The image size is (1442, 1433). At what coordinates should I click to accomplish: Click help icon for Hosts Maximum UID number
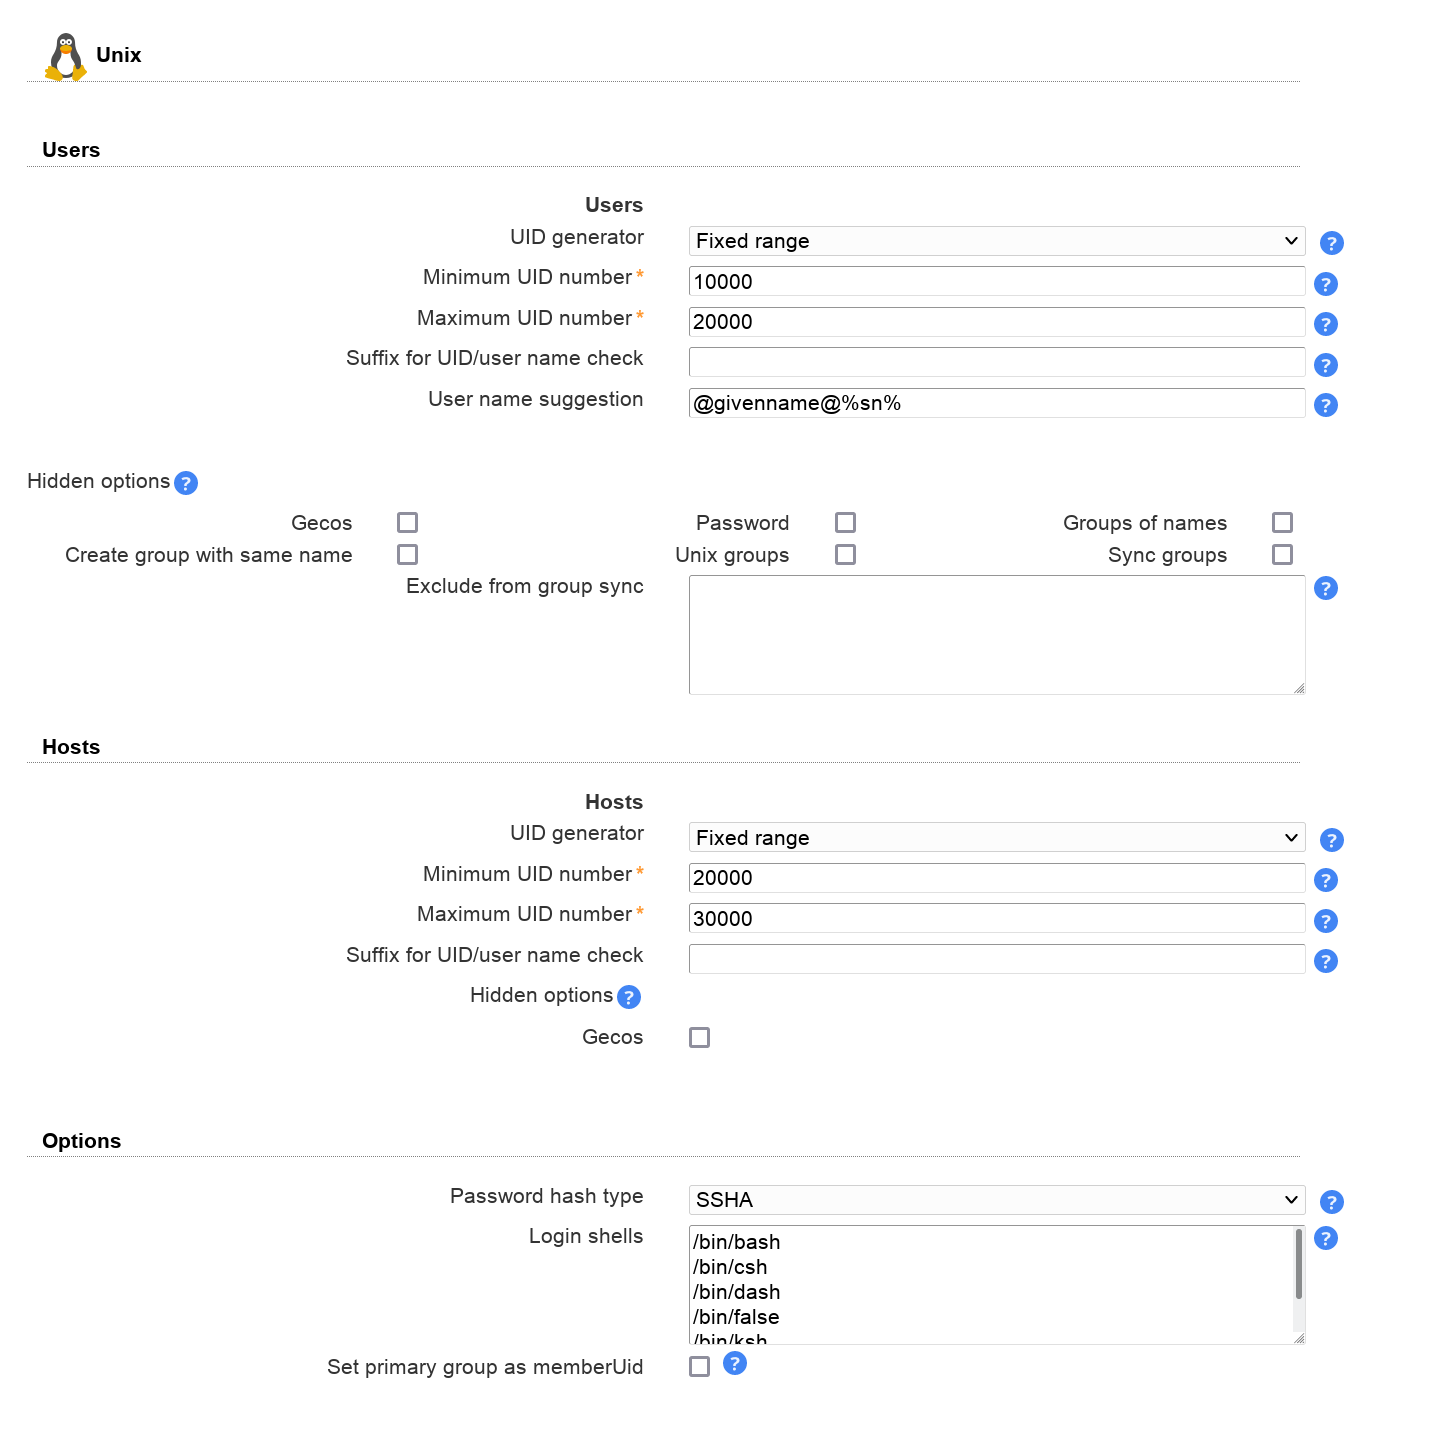pos(1325,921)
